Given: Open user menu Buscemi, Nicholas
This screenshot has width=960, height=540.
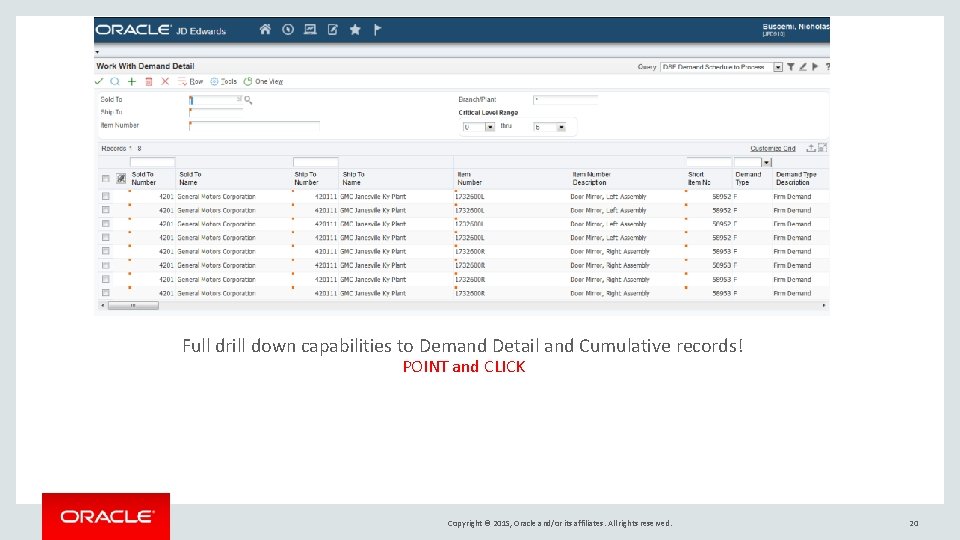Looking at the screenshot, I should pos(795,29).
